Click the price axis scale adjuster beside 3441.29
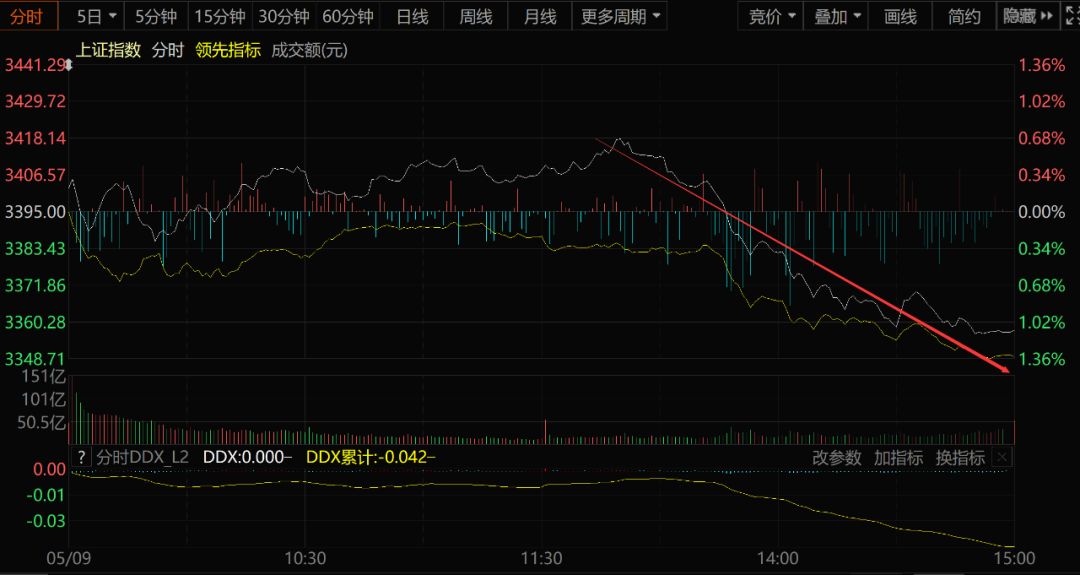 pyautogui.click(x=68, y=65)
